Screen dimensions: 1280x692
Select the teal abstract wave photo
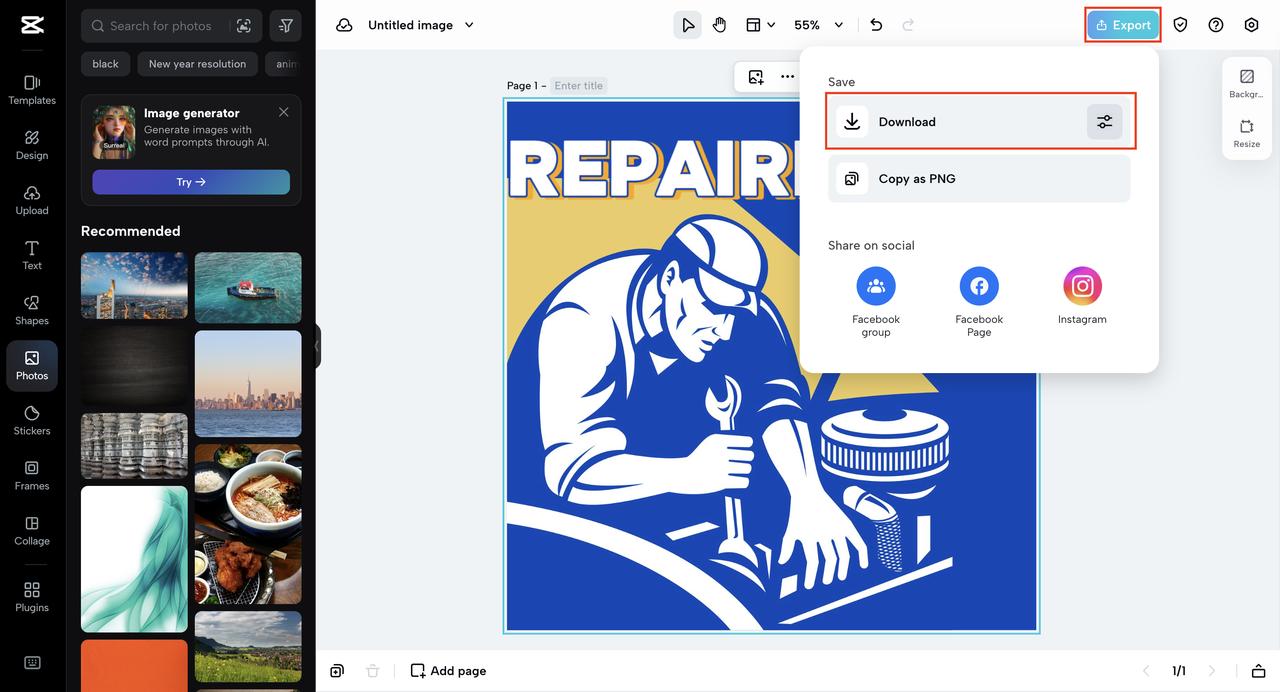tap(134, 559)
